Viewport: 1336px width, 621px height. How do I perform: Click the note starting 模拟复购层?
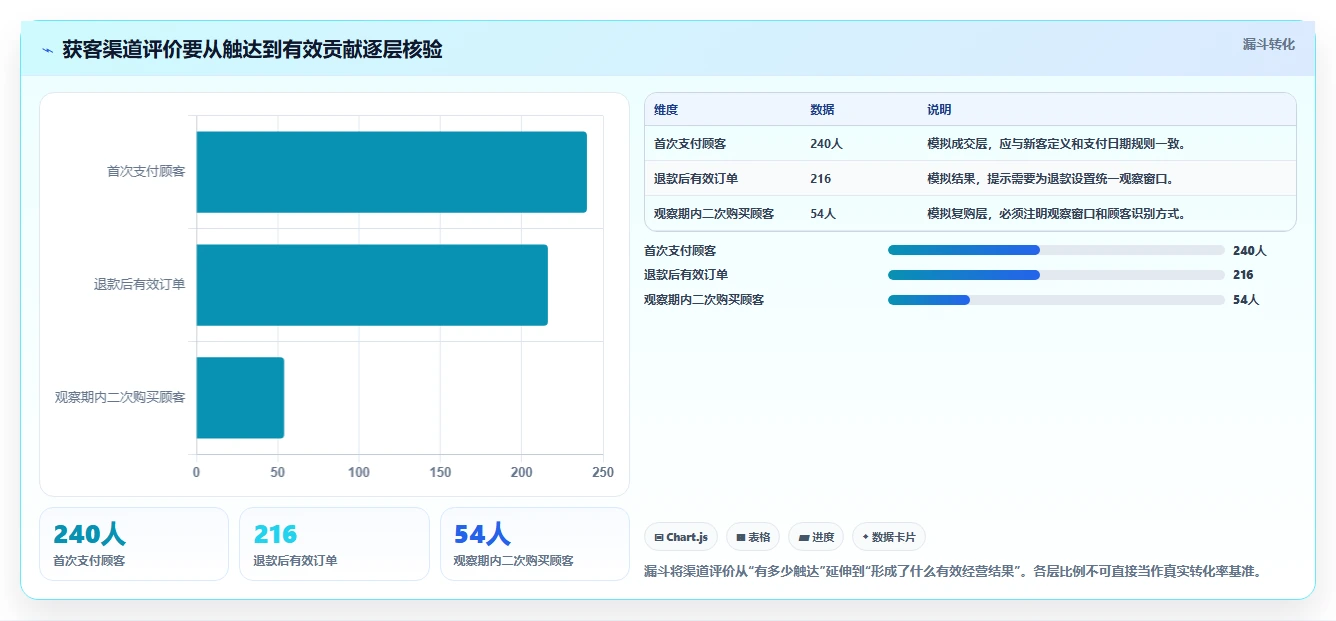(1057, 214)
